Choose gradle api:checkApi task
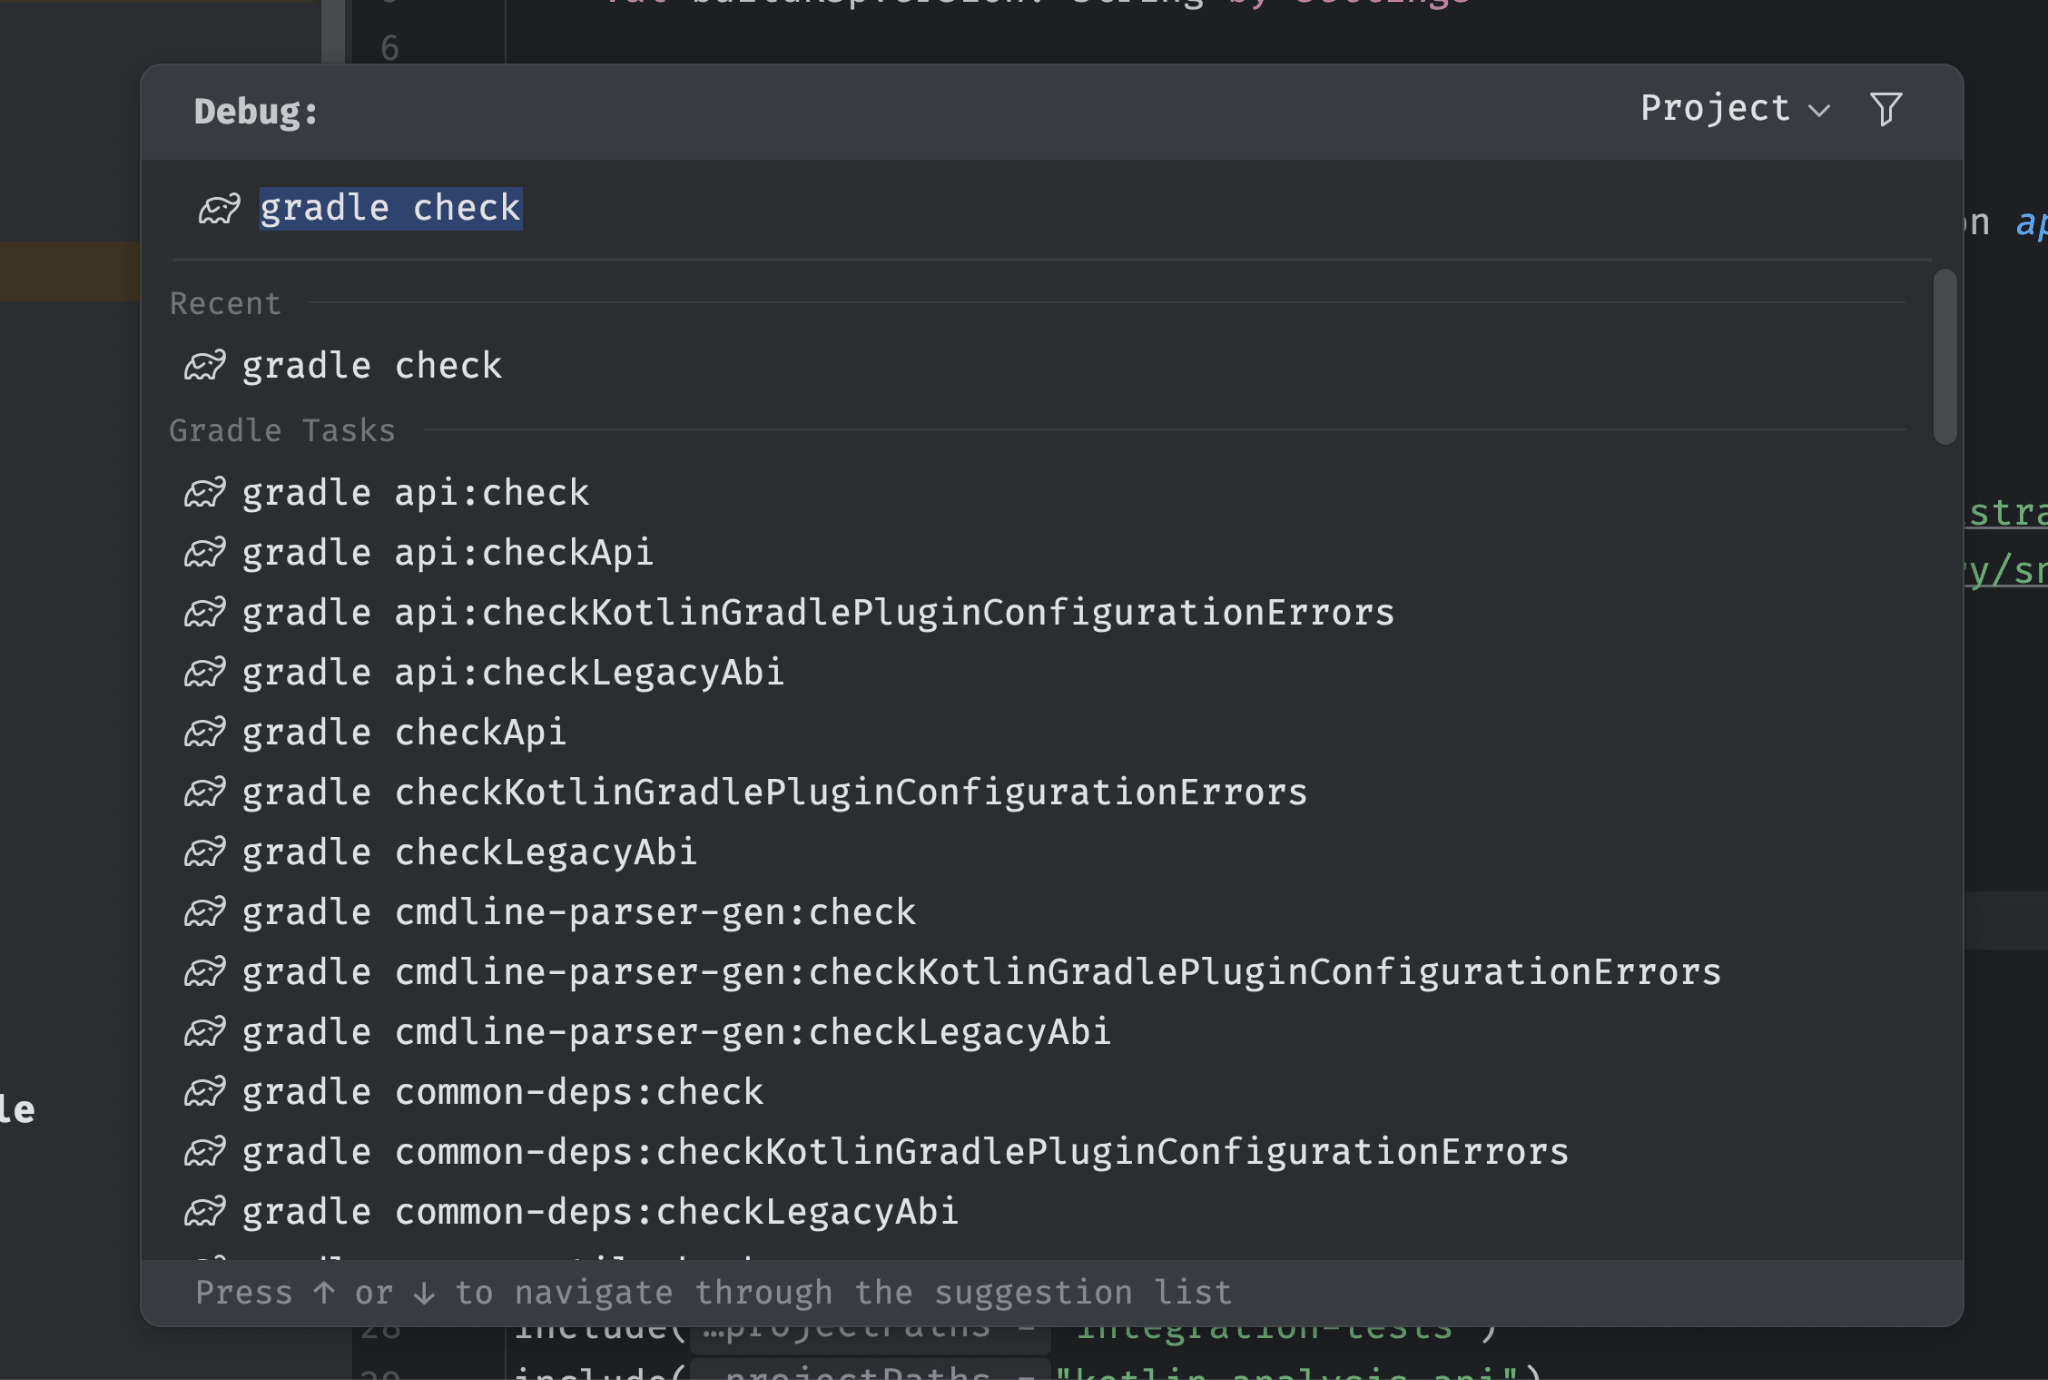The image size is (2048, 1380). (x=447, y=553)
